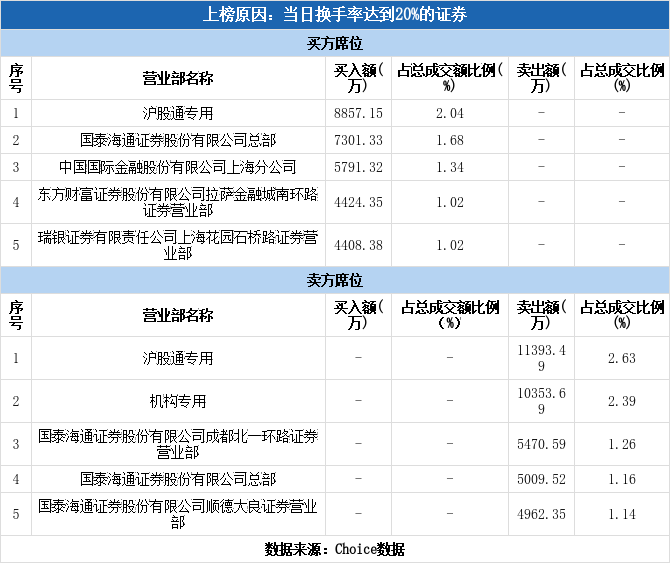The width and height of the screenshot is (670, 563).
Task: Click 占总成交额比例(%) header in buyer table
Action: point(450,78)
